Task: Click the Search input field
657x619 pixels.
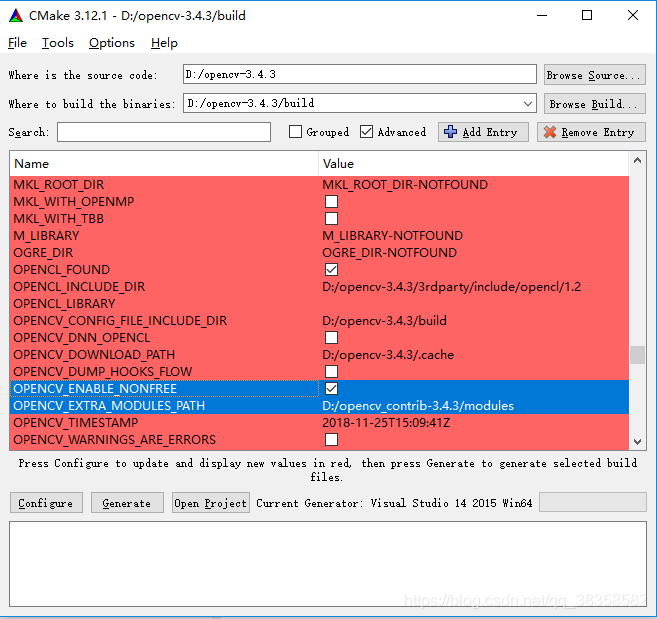Action: click(x=164, y=132)
